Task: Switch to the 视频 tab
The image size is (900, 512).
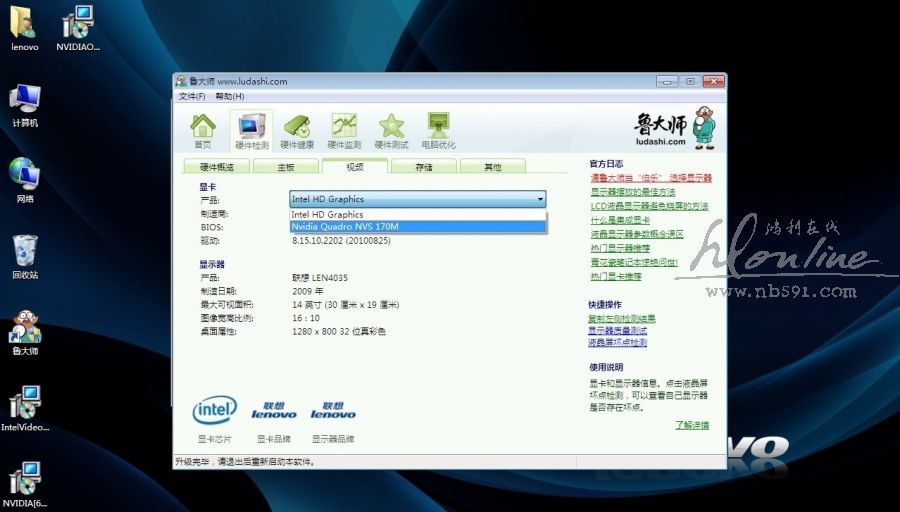Action: pyautogui.click(x=355, y=166)
